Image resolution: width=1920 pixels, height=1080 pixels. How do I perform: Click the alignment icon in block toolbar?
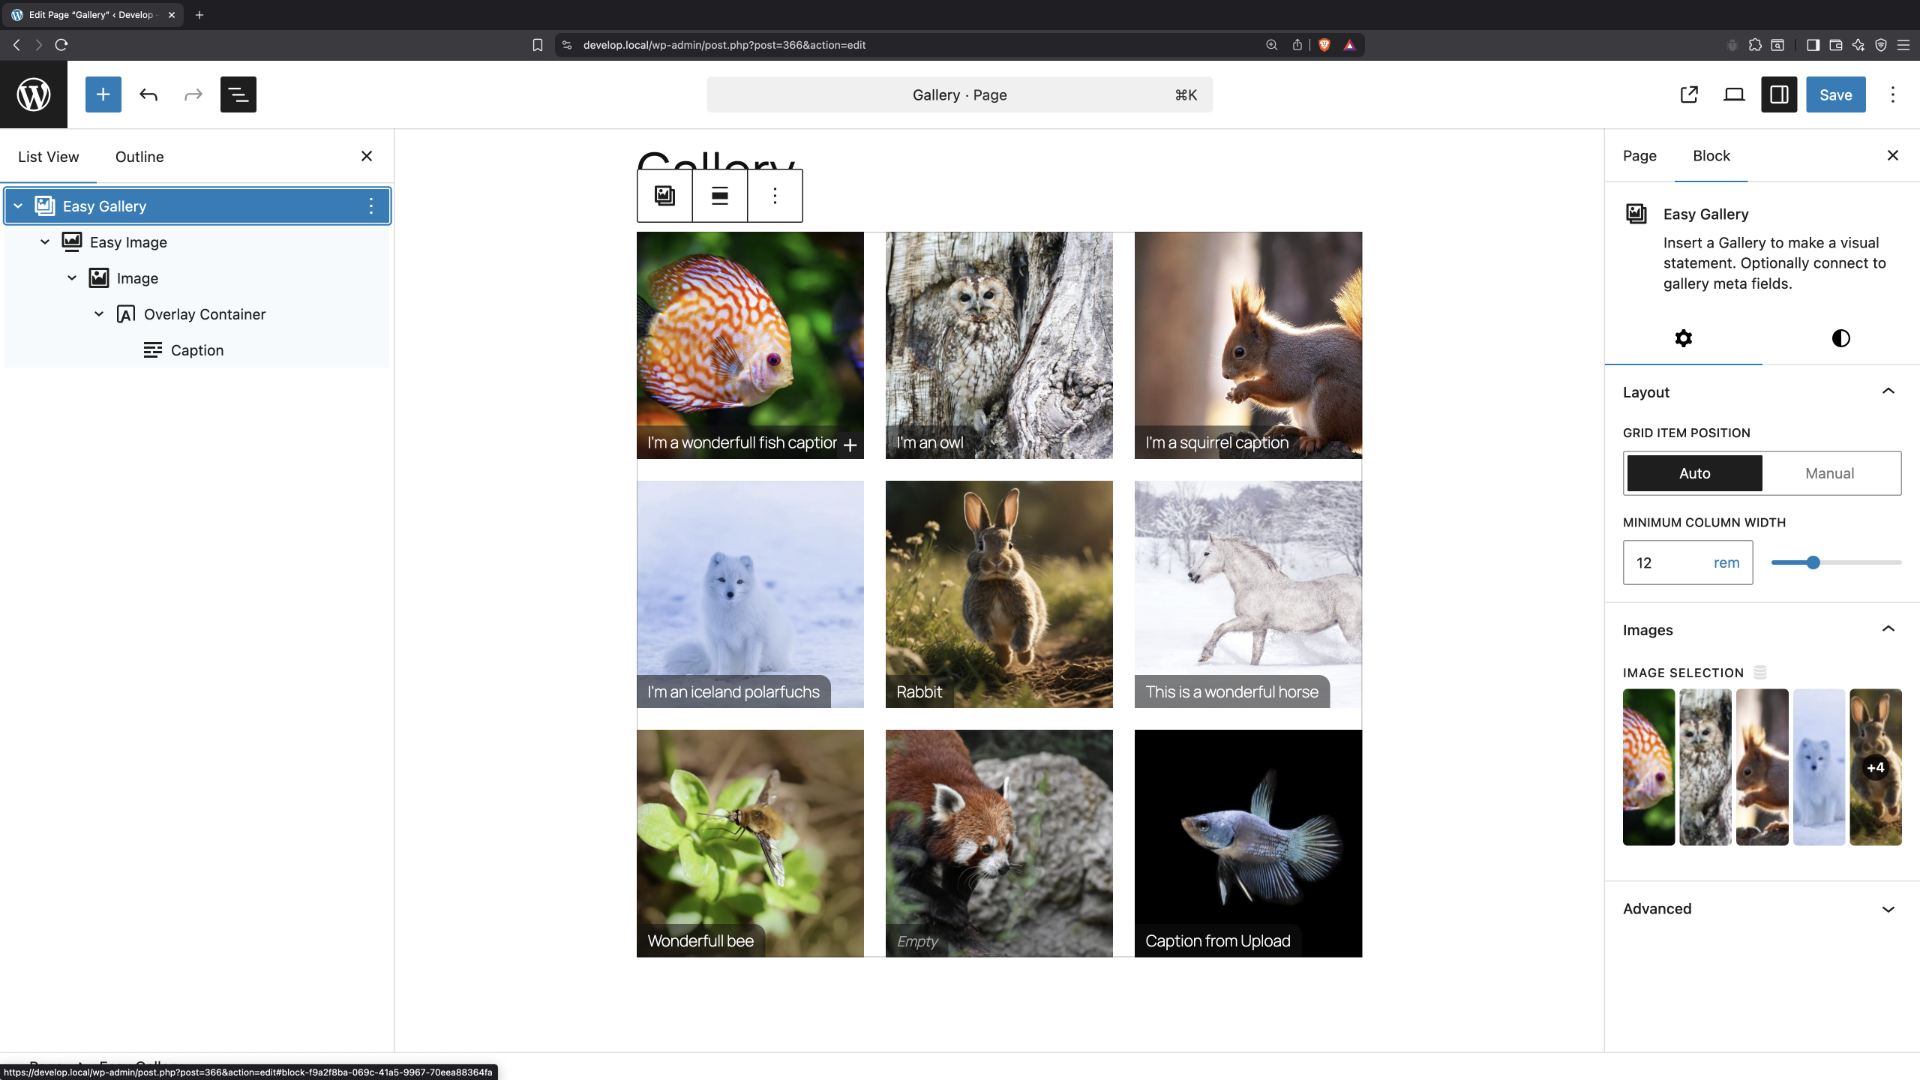coord(720,196)
